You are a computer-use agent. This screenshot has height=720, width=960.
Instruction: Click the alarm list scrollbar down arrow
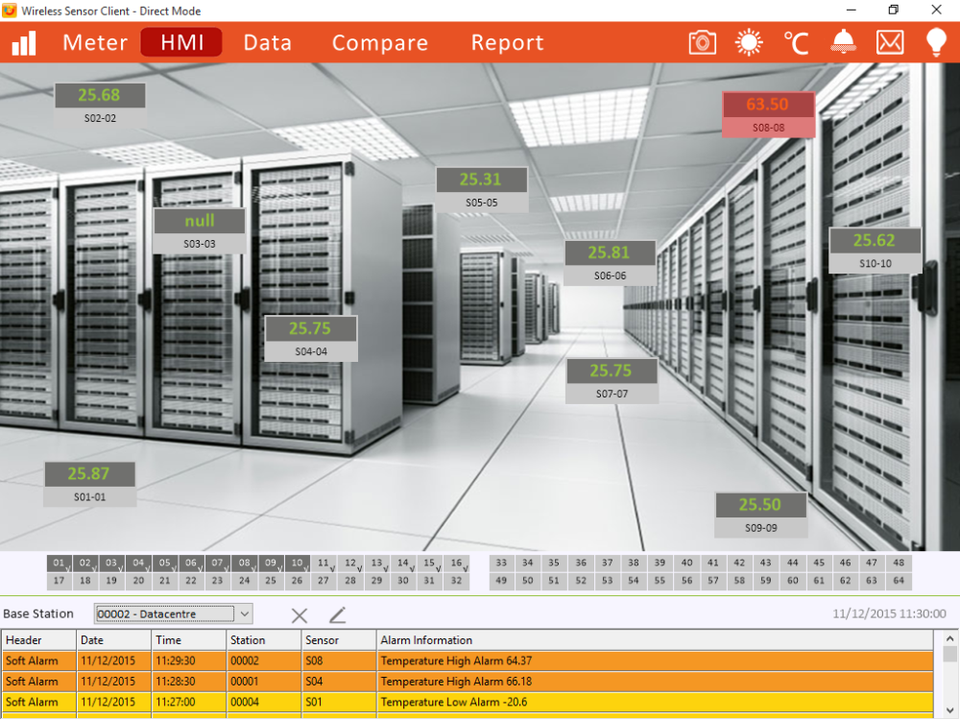tap(950, 710)
